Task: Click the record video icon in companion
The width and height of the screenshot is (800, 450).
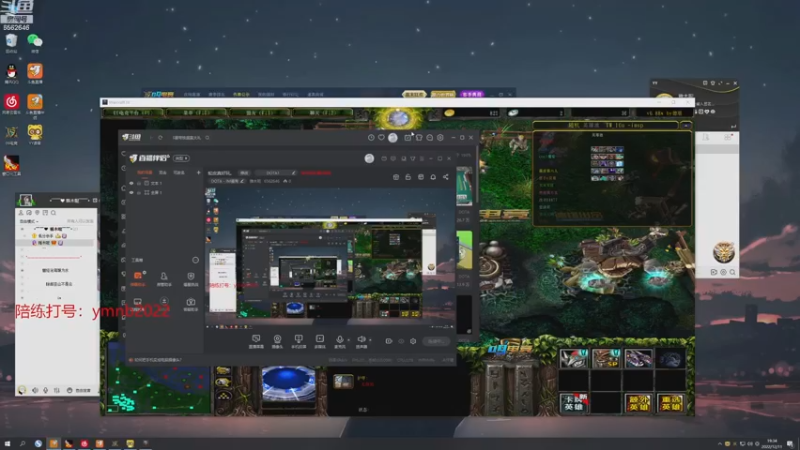Action: click(389, 341)
